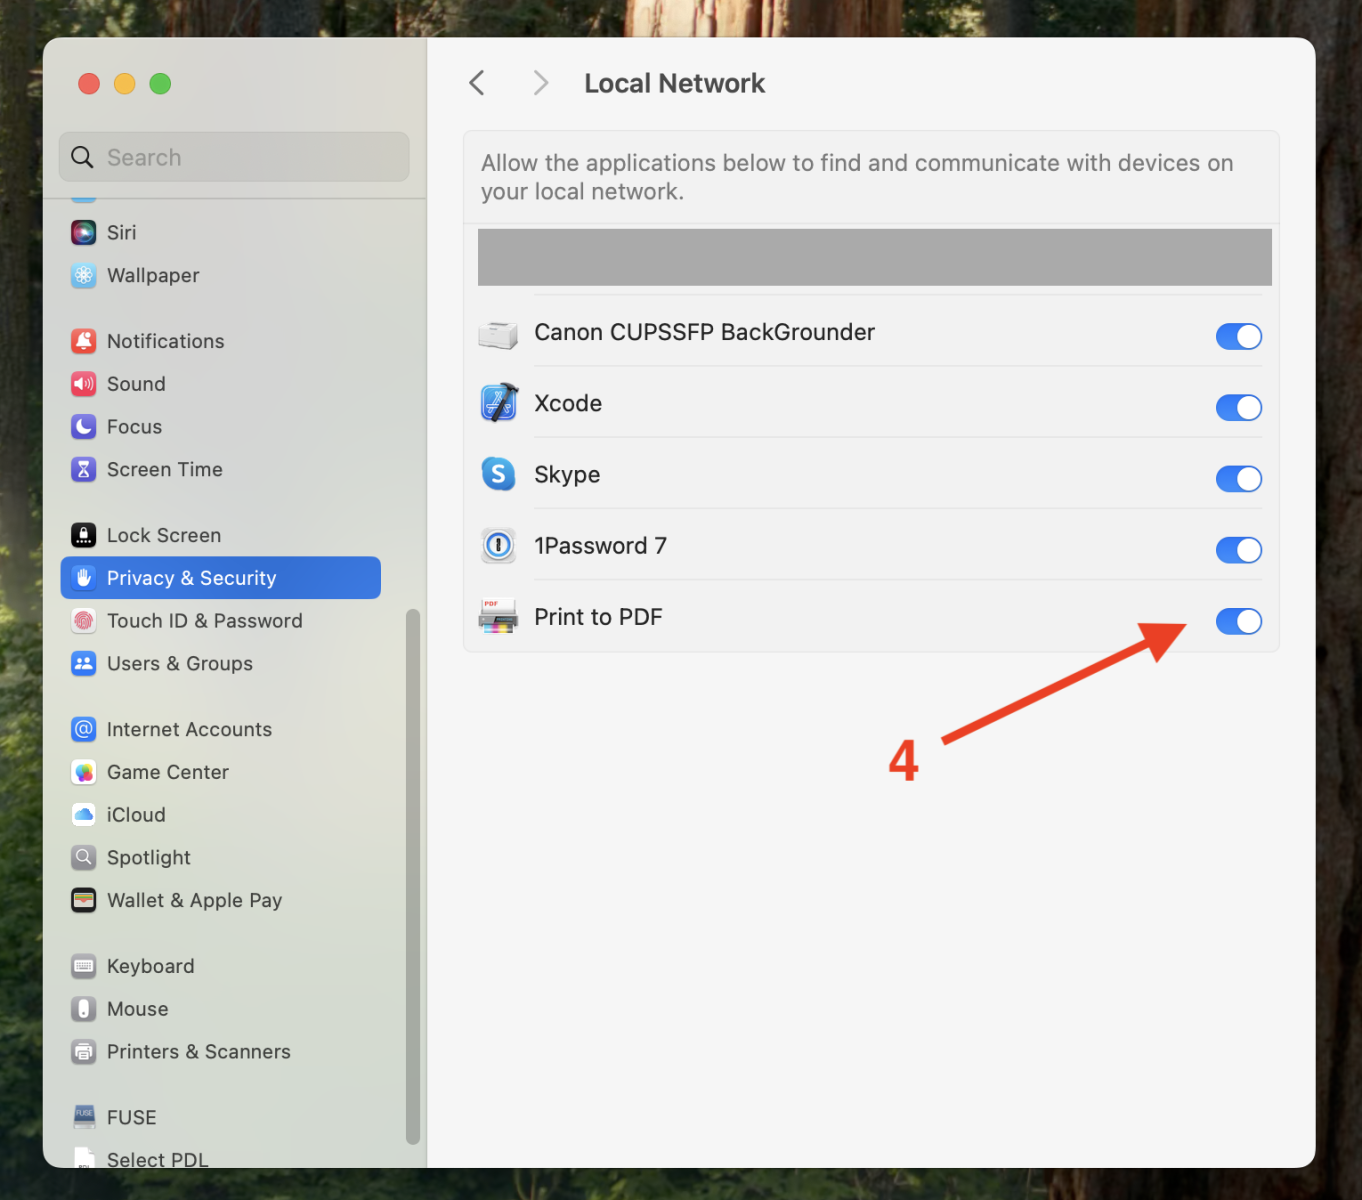Click the Siri sidebar icon

pyautogui.click(x=84, y=233)
